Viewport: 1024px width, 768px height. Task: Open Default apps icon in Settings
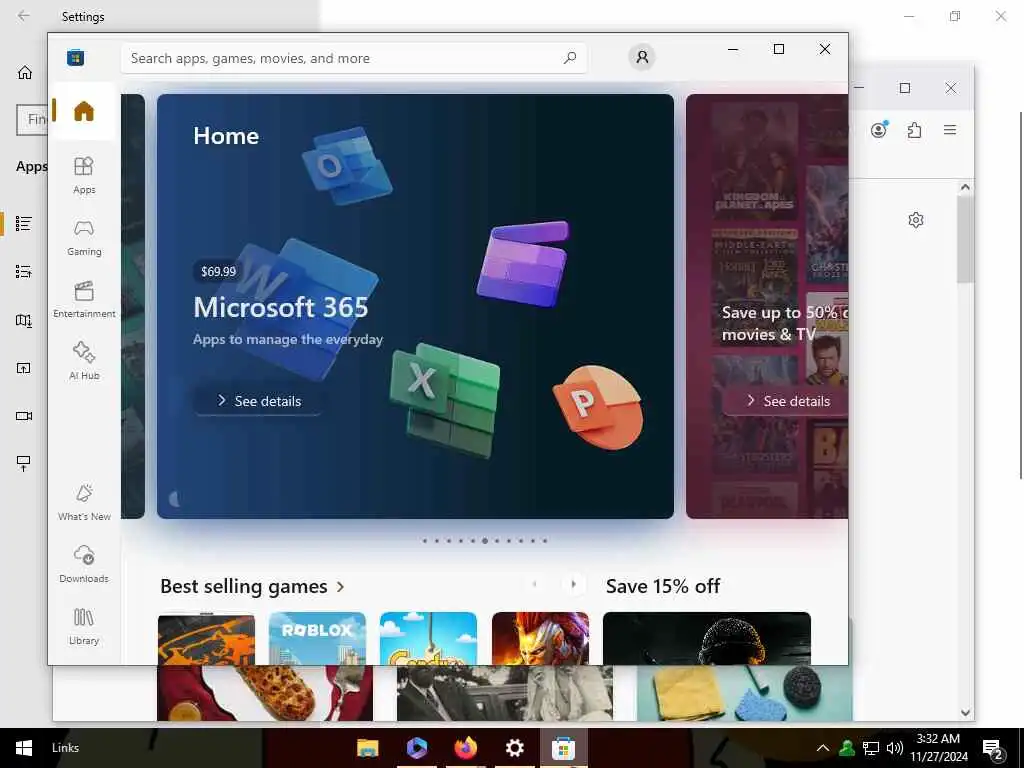point(24,271)
